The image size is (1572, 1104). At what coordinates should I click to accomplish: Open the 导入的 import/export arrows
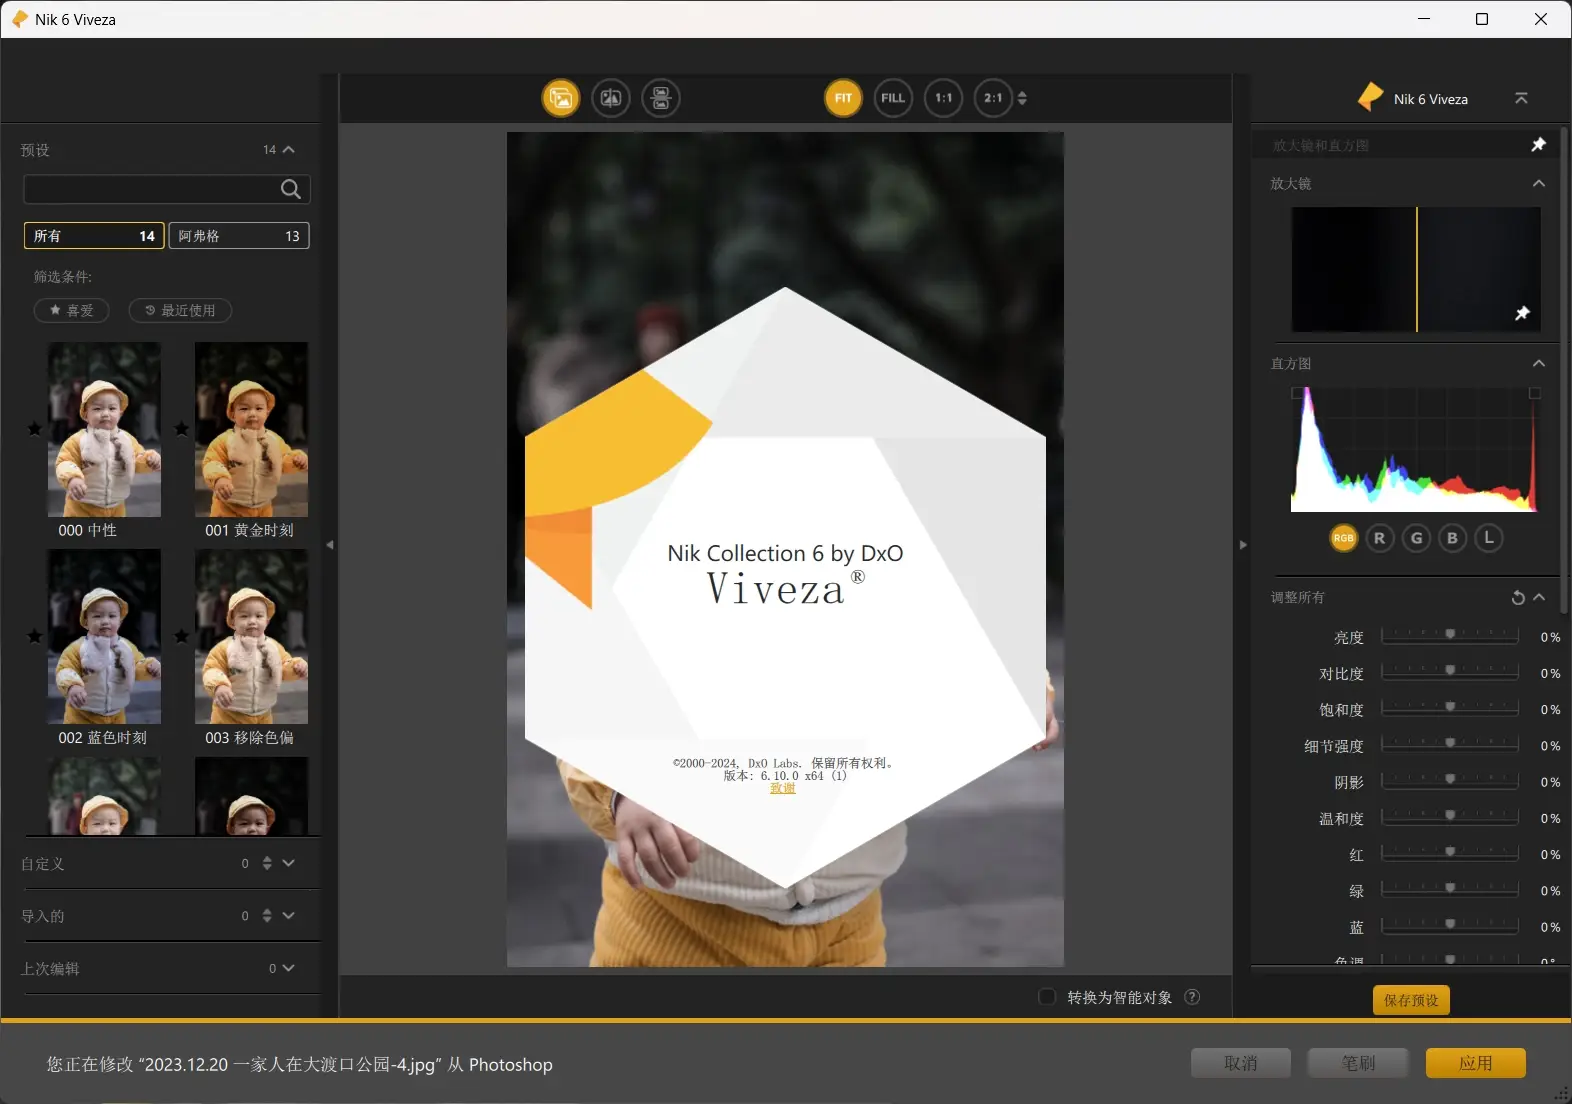coord(267,915)
